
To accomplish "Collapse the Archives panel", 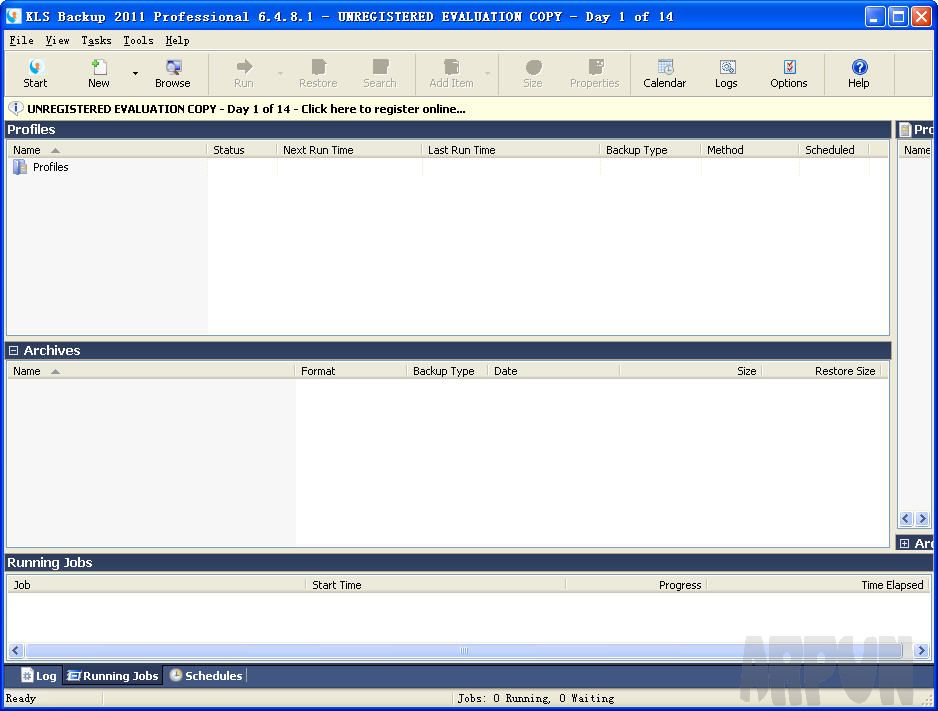I will (13, 350).
